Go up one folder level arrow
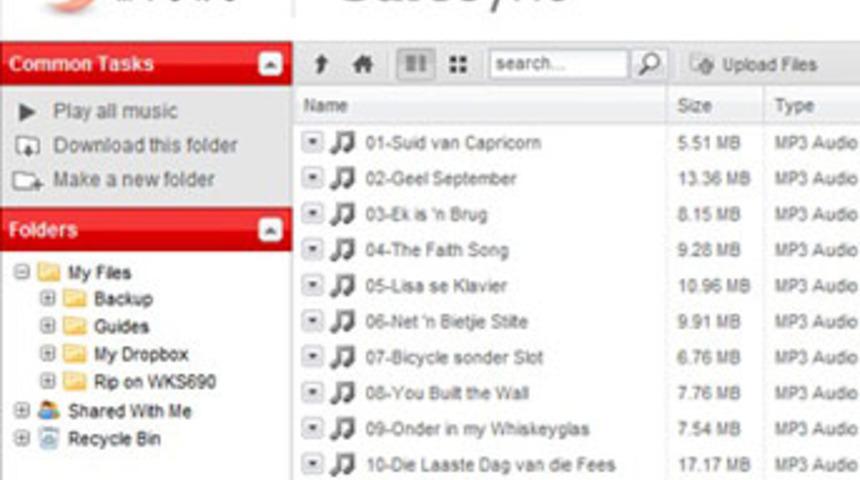Image resolution: width=860 pixels, height=480 pixels. 321,64
